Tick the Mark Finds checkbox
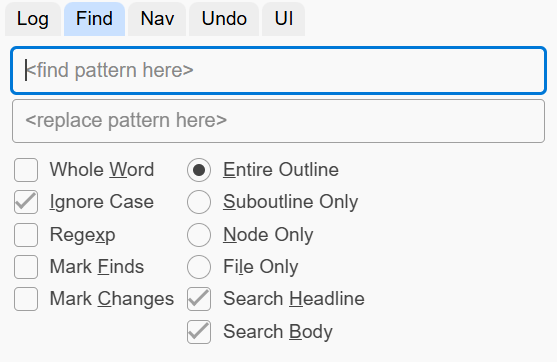The width and height of the screenshot is (557, 362). click(26, 267)
